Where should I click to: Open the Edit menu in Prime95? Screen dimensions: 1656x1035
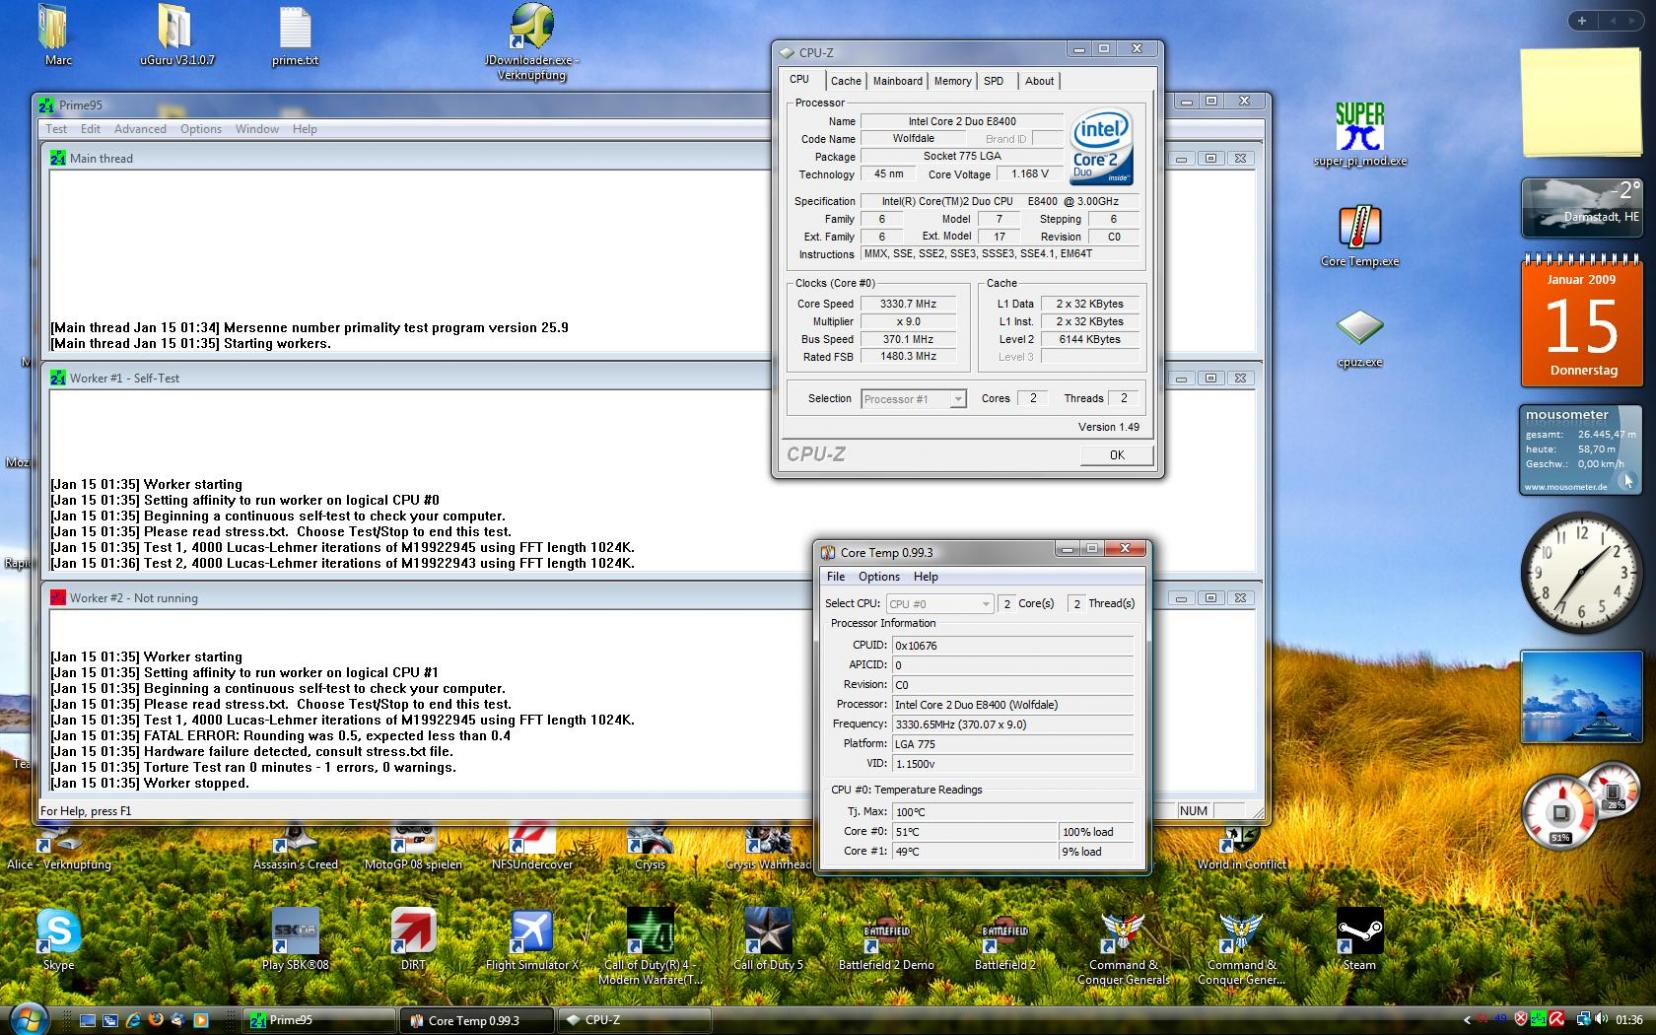(91, 129)
